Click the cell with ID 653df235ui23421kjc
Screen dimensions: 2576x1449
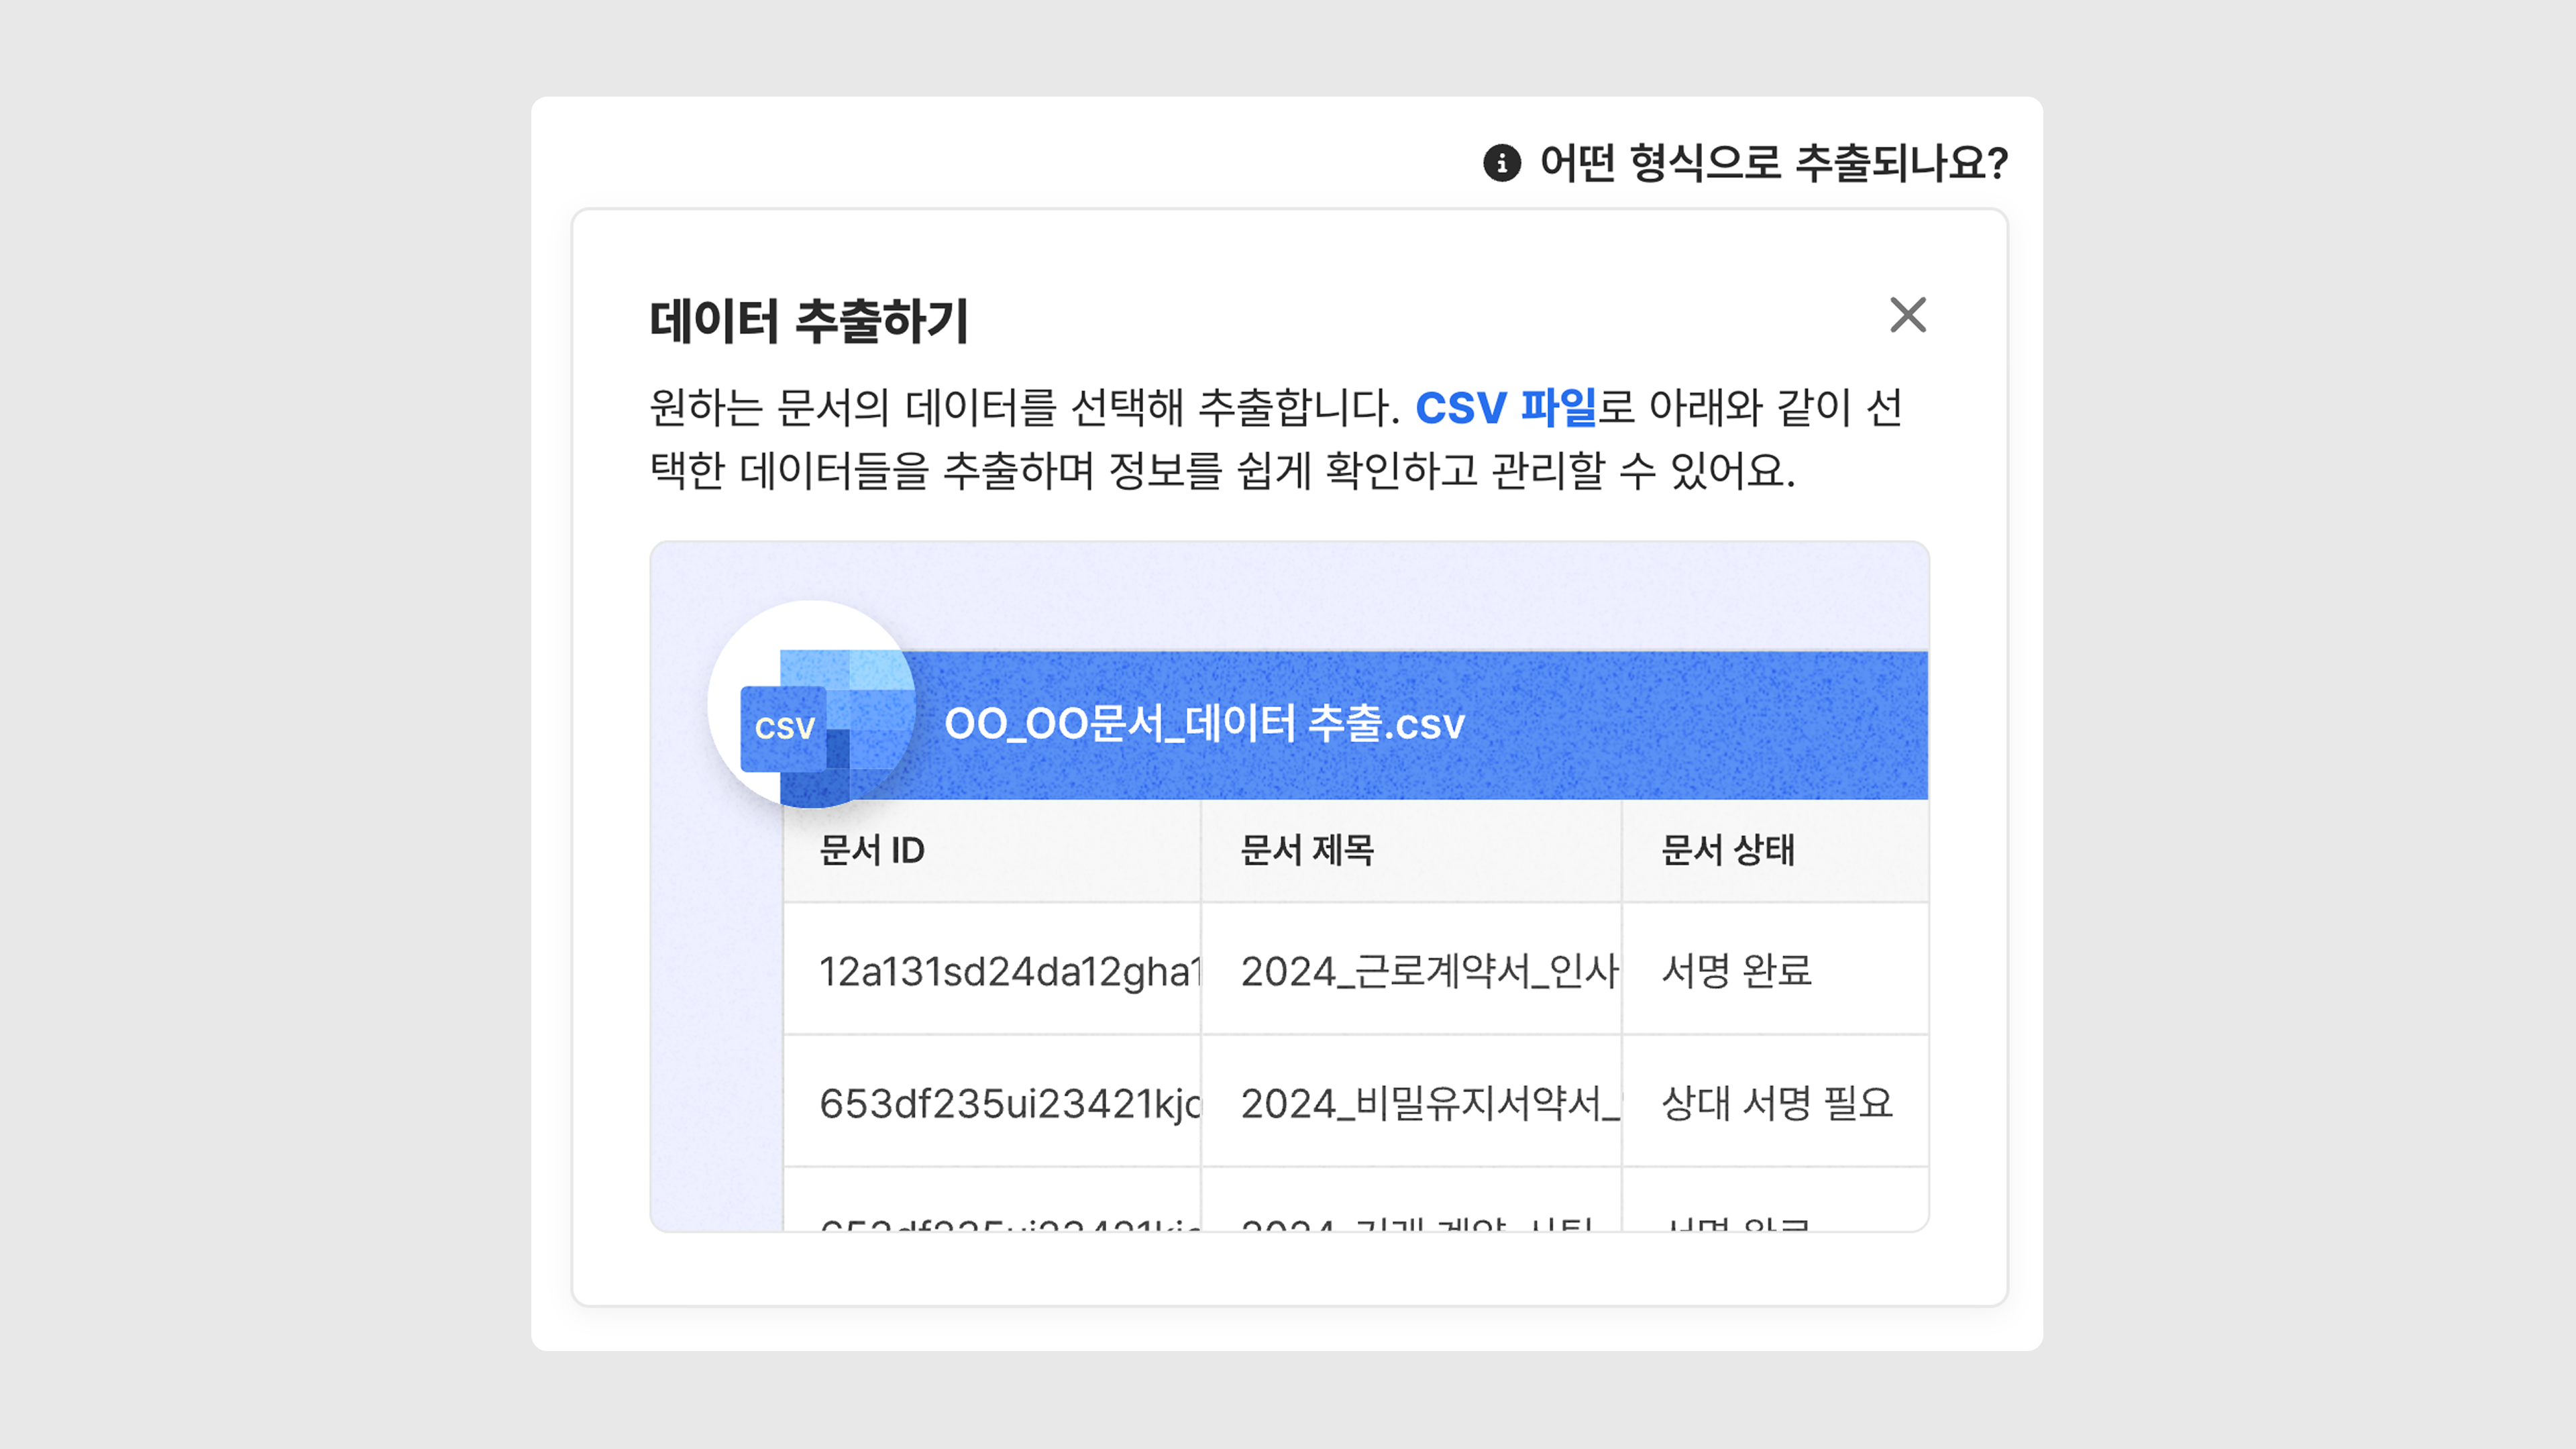pos(1007,1103)
